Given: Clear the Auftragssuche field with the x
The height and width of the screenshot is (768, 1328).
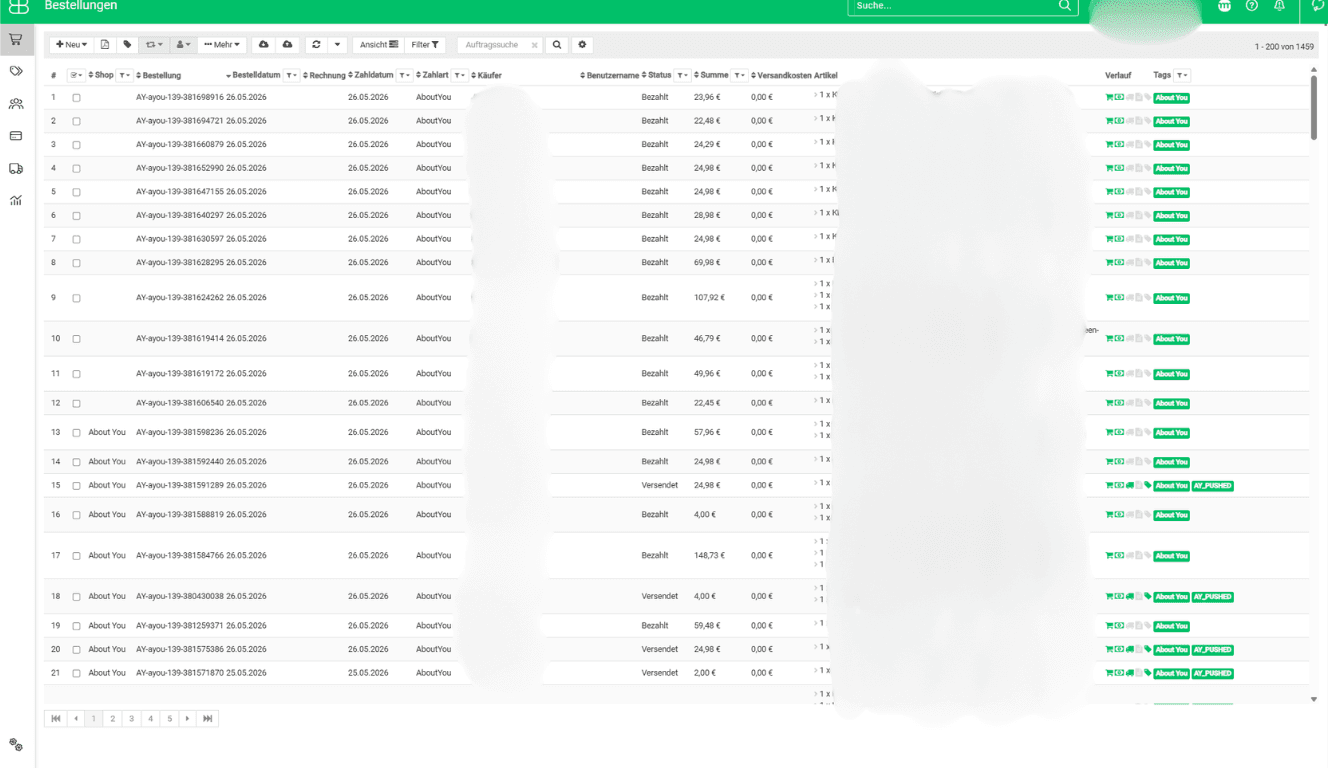Looking at the screenshot, I should [x=534, y=45].
